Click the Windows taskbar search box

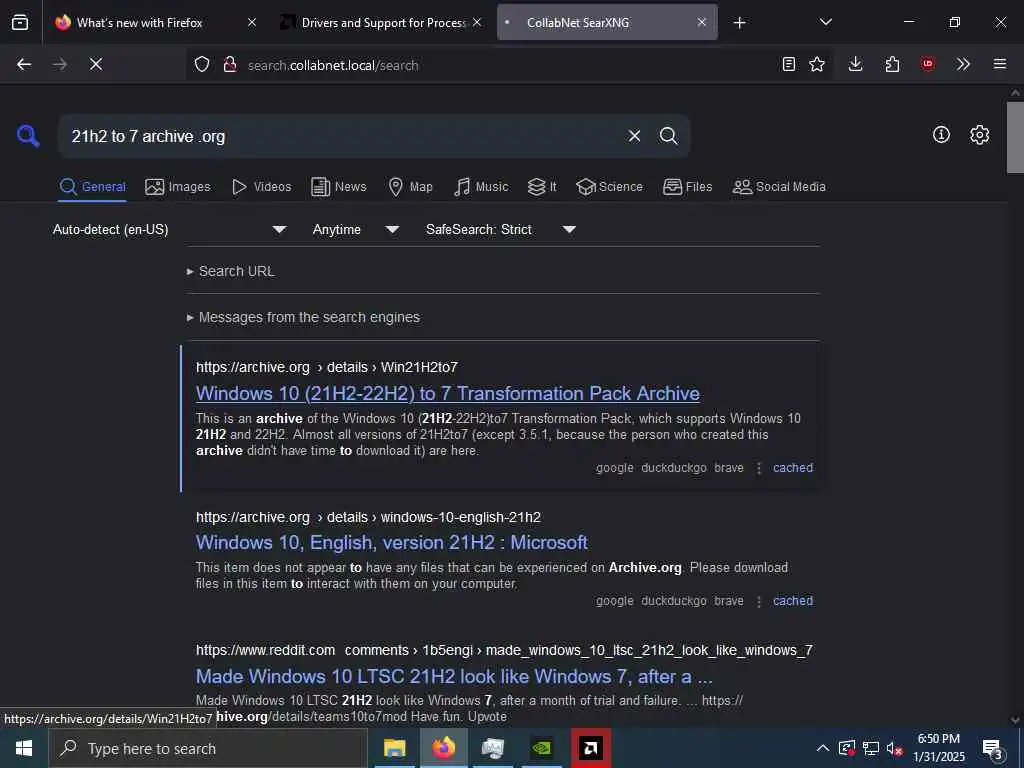[208, 748]
